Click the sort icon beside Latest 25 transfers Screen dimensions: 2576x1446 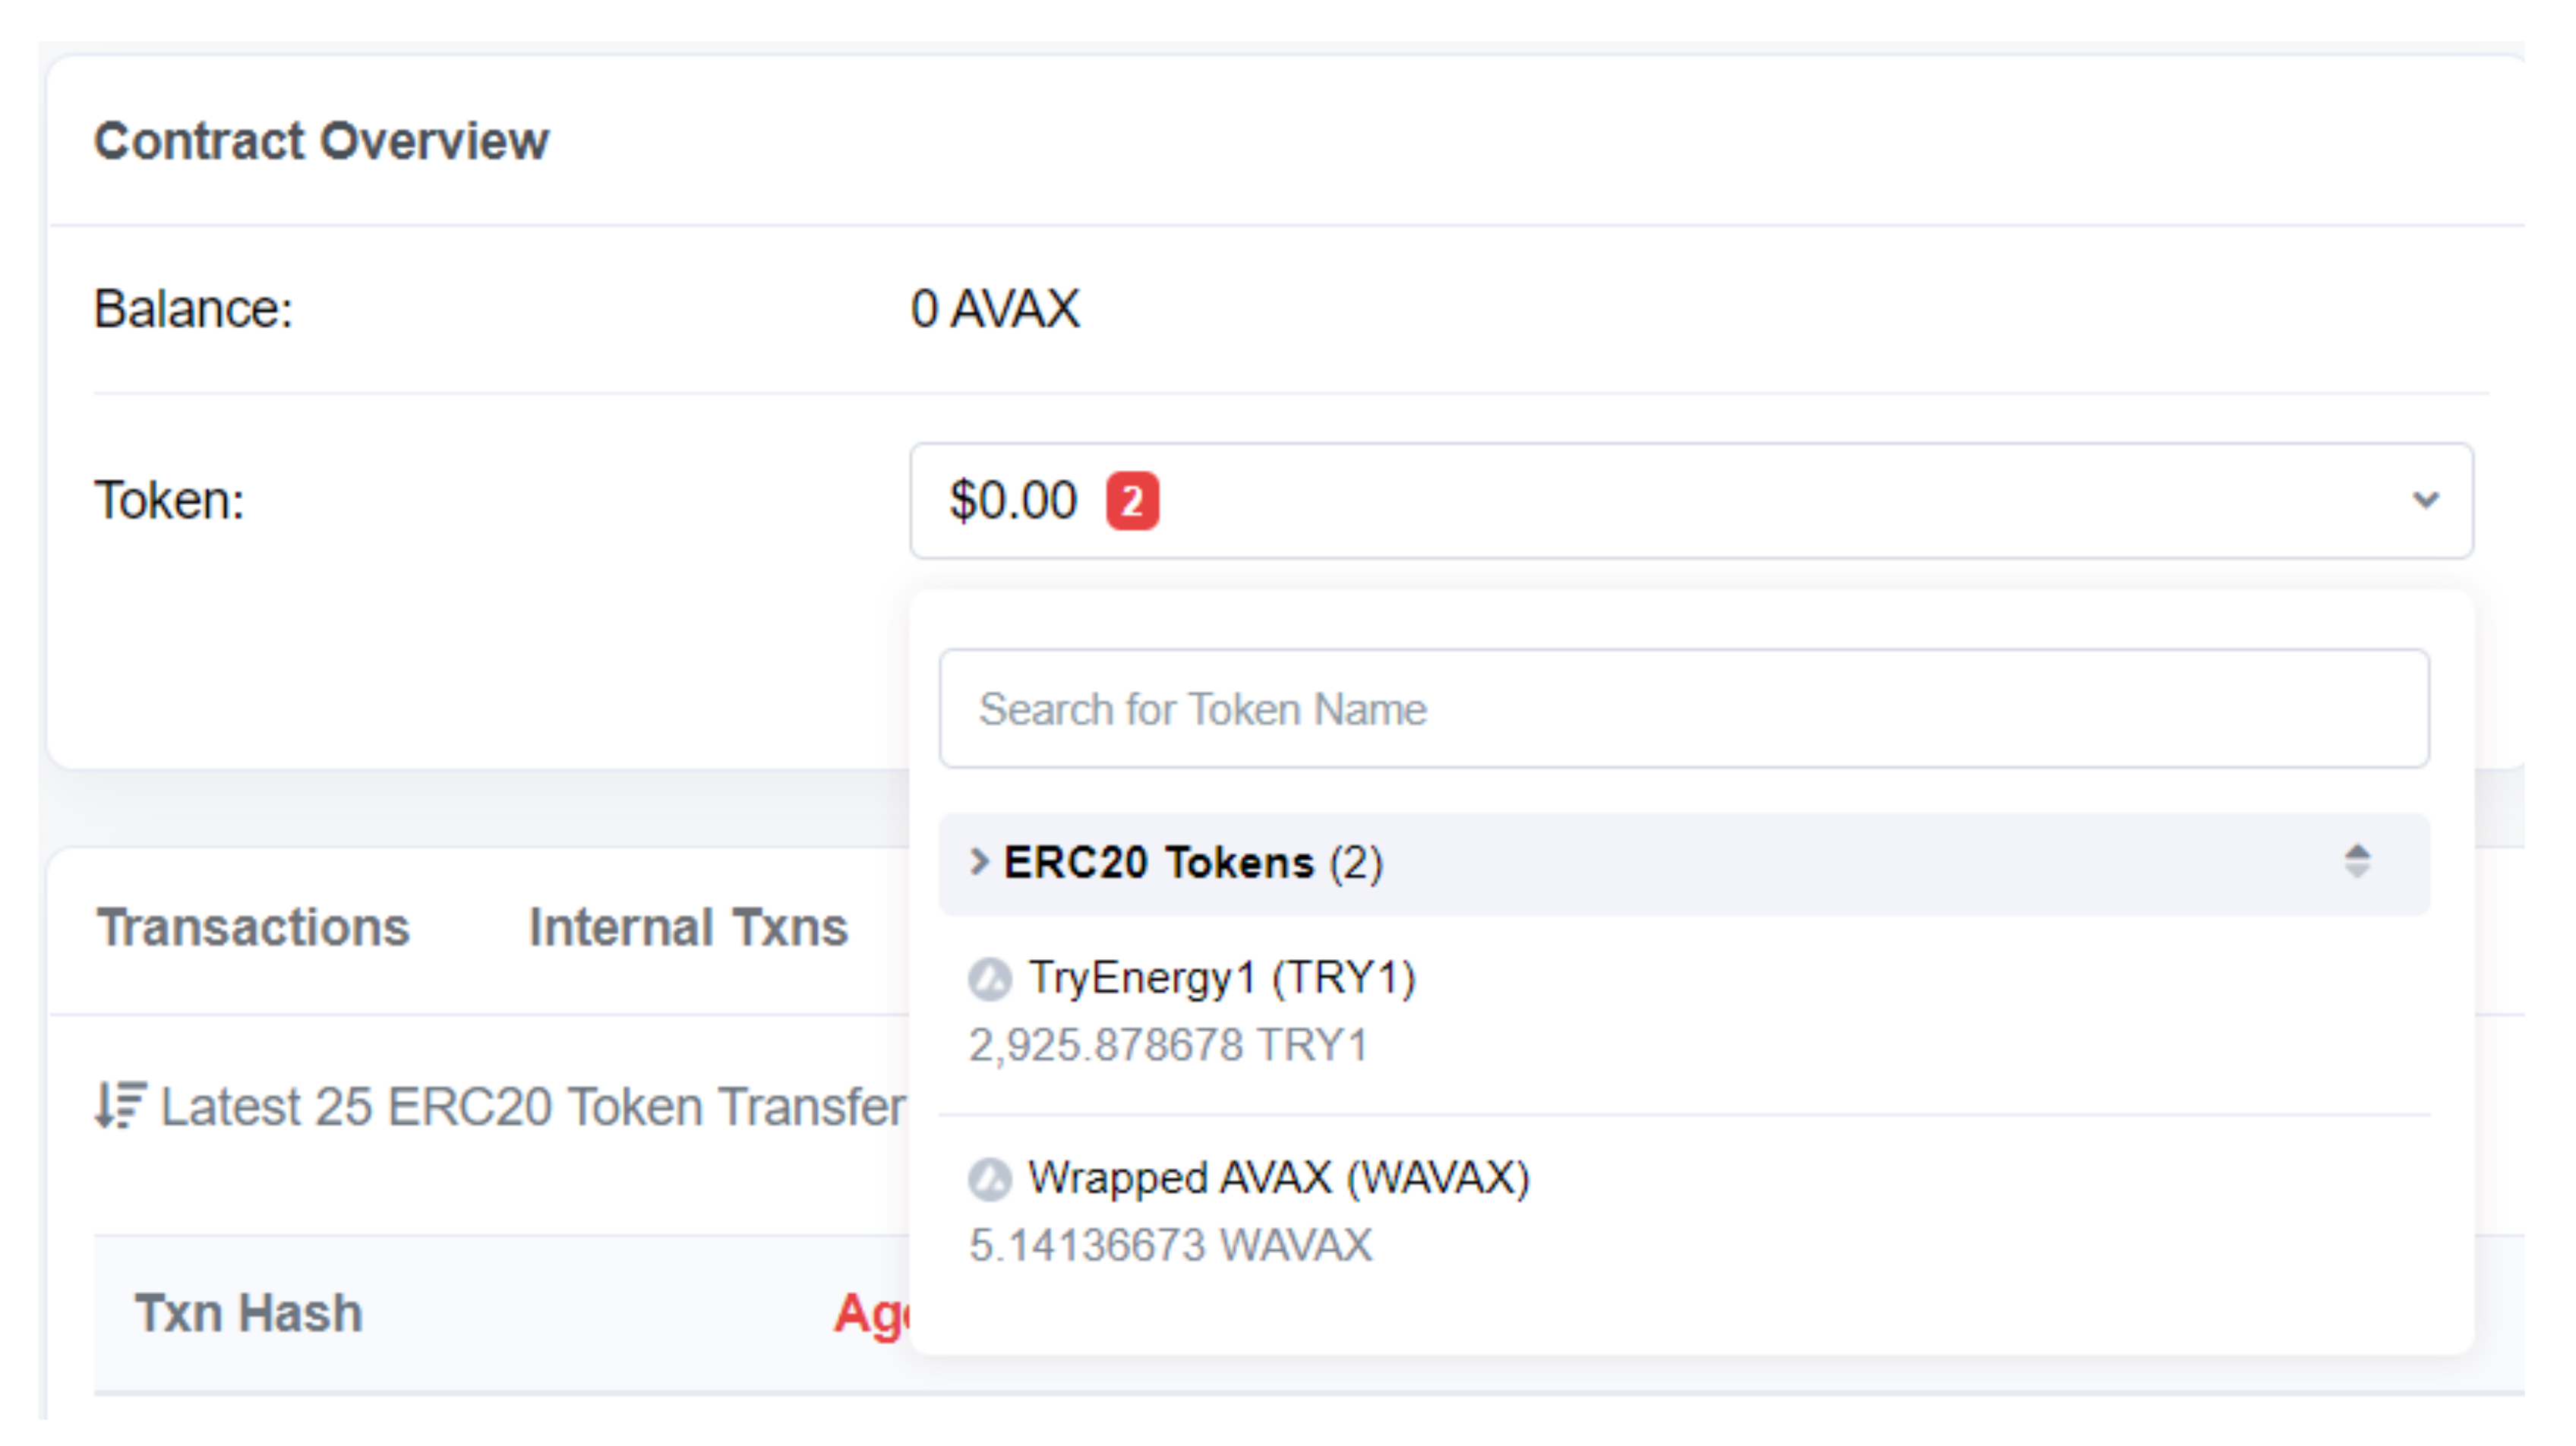point(121,1105)
